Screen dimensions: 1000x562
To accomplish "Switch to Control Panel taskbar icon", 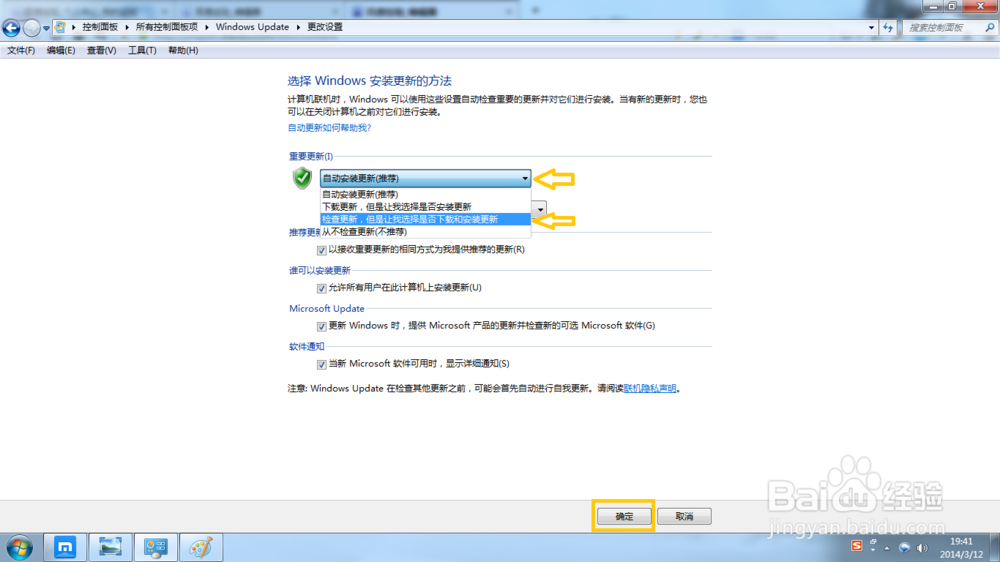I will (x=156, y=547).
